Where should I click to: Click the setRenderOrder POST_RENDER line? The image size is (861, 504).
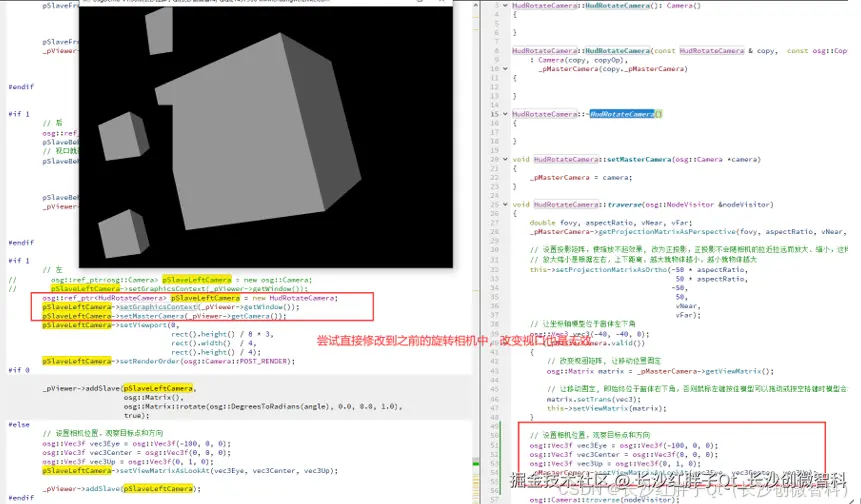[x=169, y=361]
